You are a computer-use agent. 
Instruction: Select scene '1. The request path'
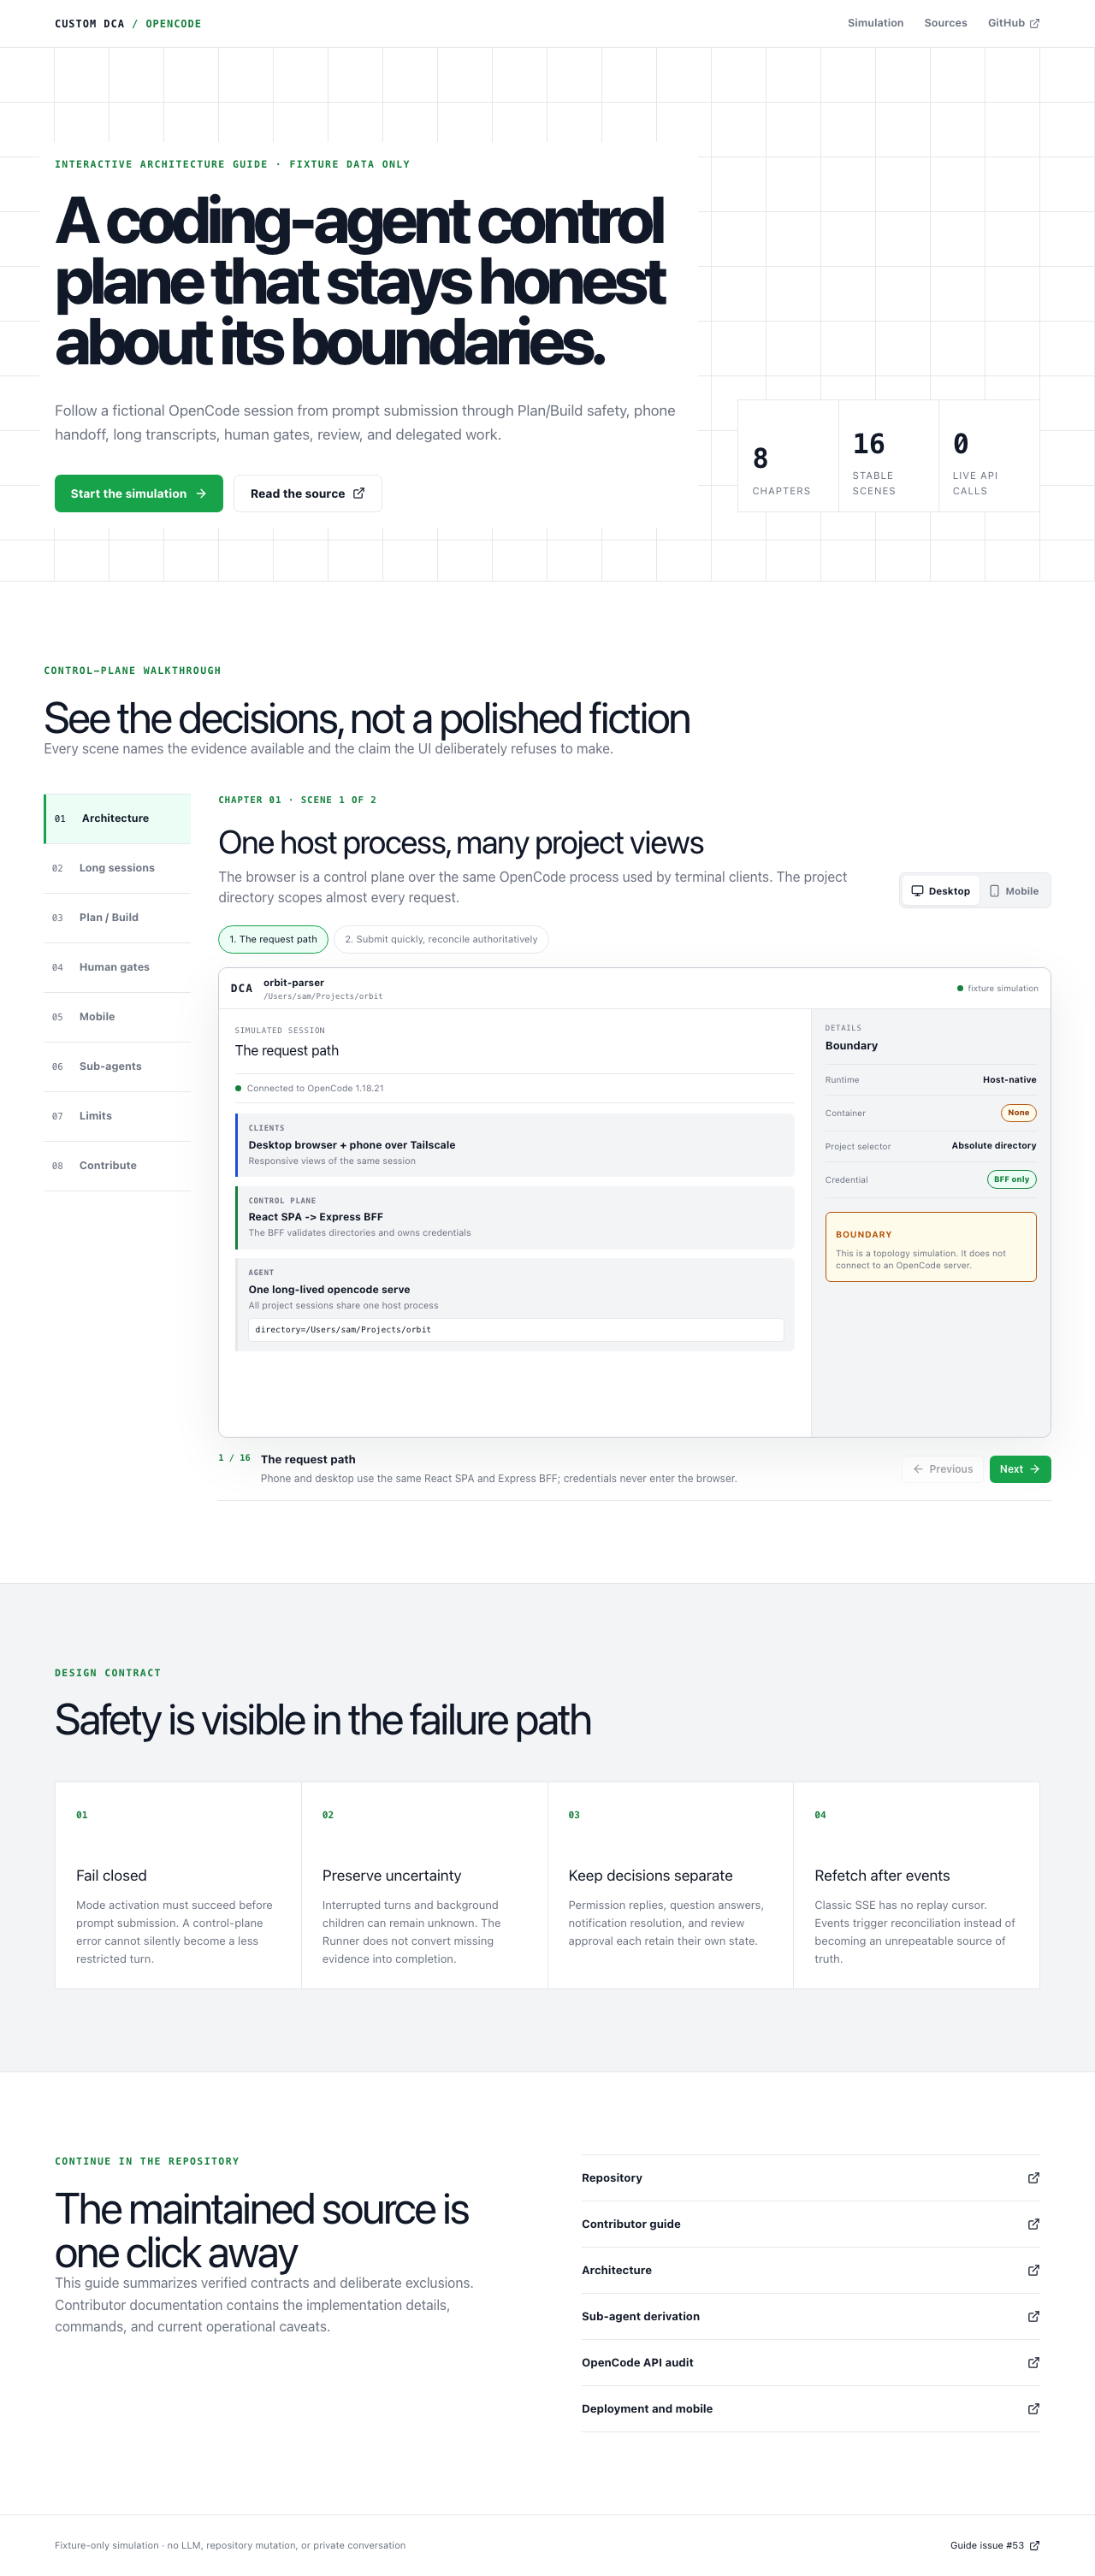pos(273,939)
